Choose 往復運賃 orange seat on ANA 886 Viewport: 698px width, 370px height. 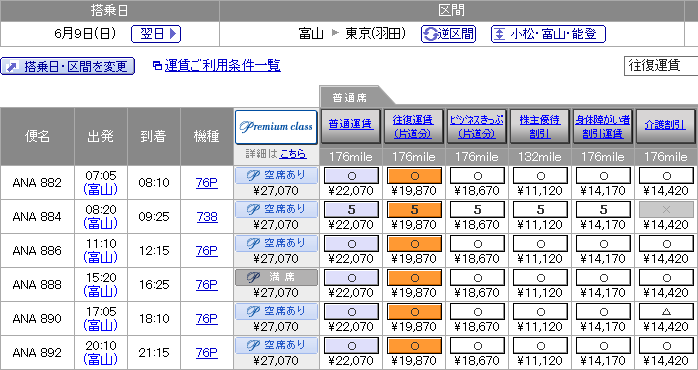coord(414,244)
